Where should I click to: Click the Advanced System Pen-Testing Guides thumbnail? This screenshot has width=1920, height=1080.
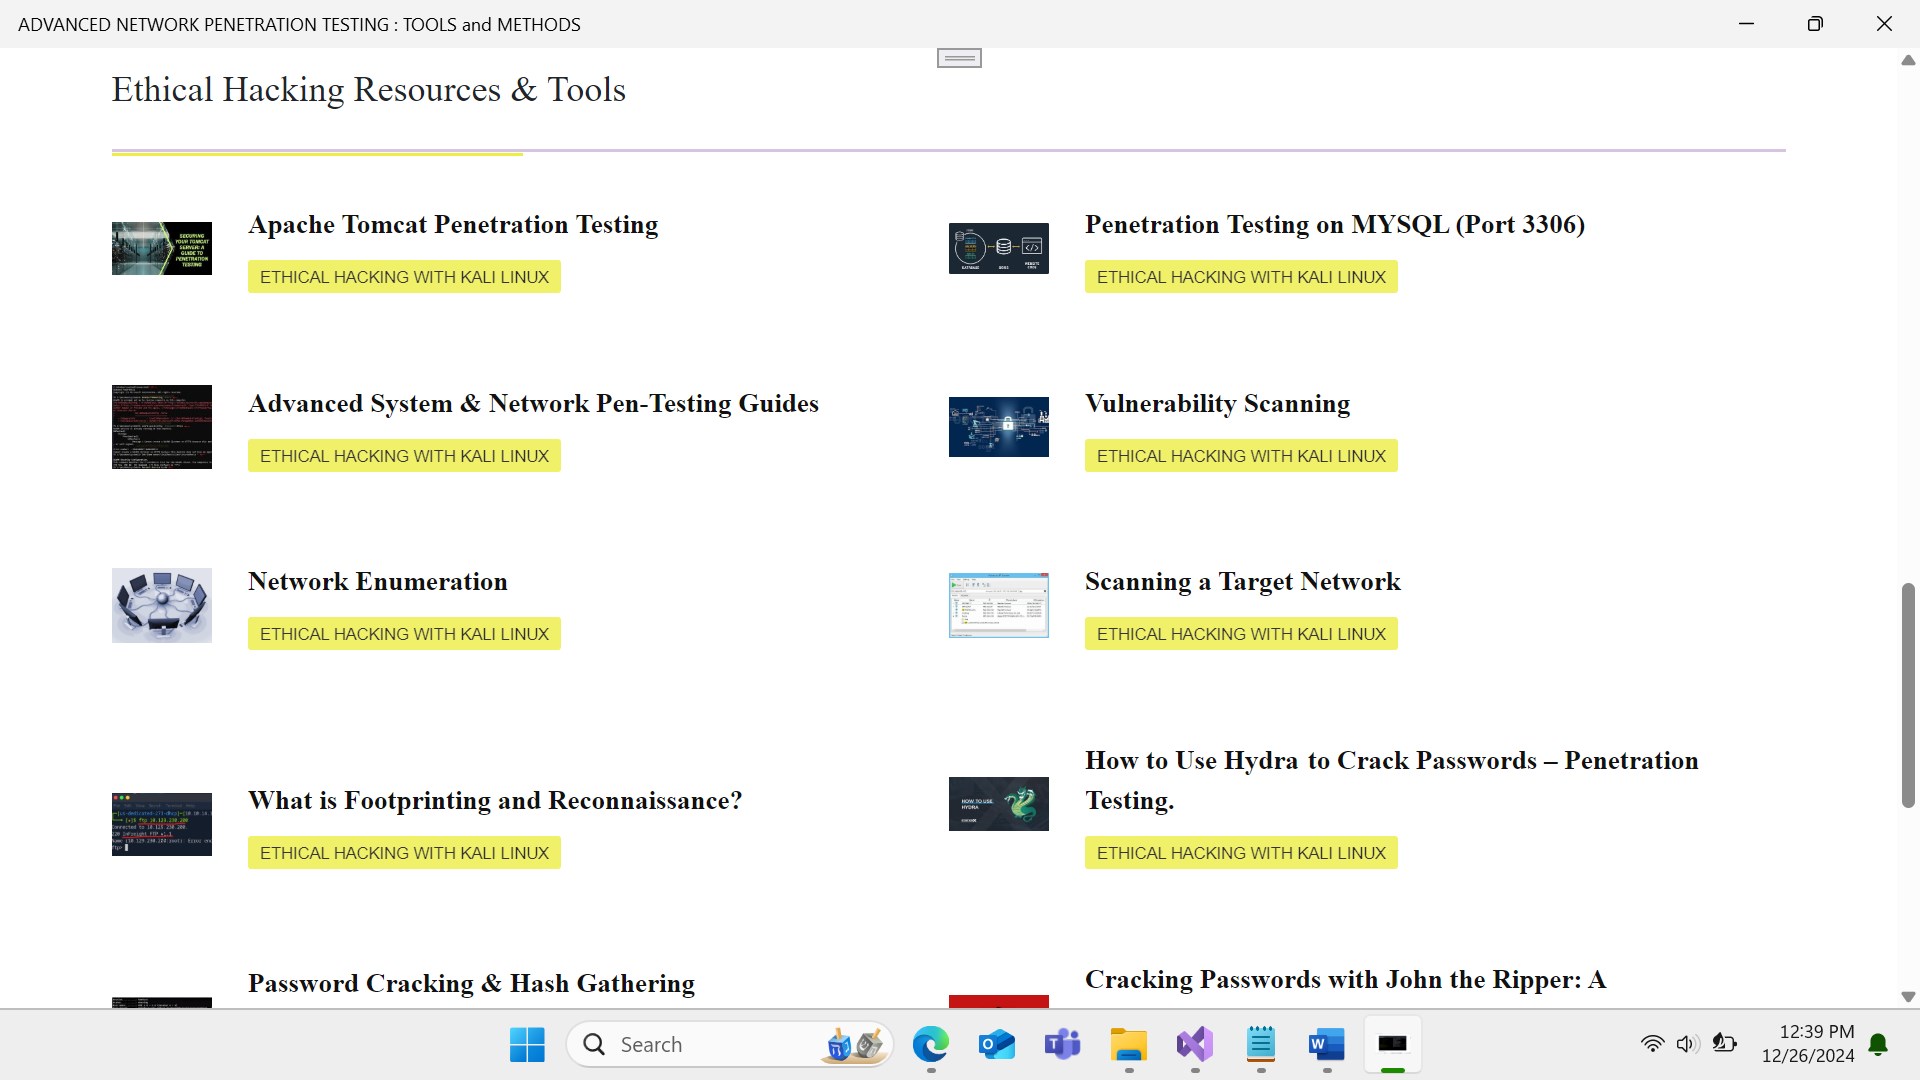pyautogui.click(x=162, y=427)
